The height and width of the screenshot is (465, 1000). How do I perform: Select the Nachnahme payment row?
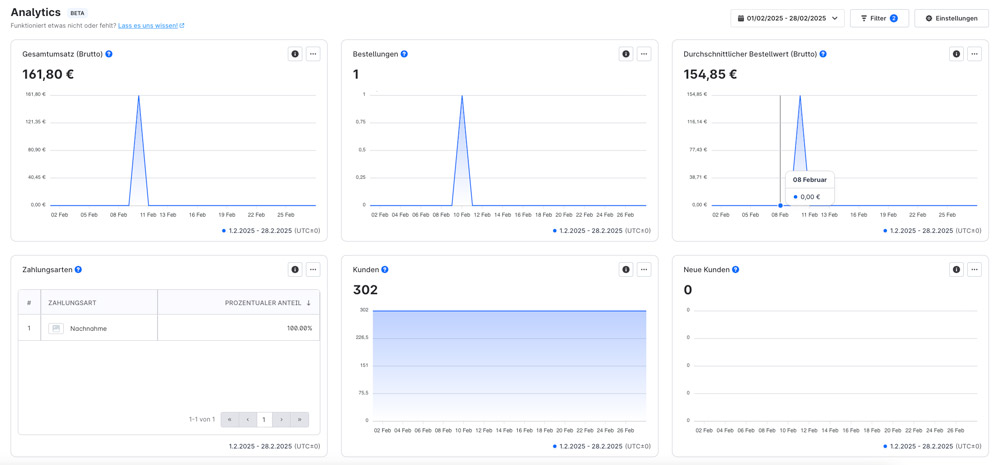click(x=168, y=328)
